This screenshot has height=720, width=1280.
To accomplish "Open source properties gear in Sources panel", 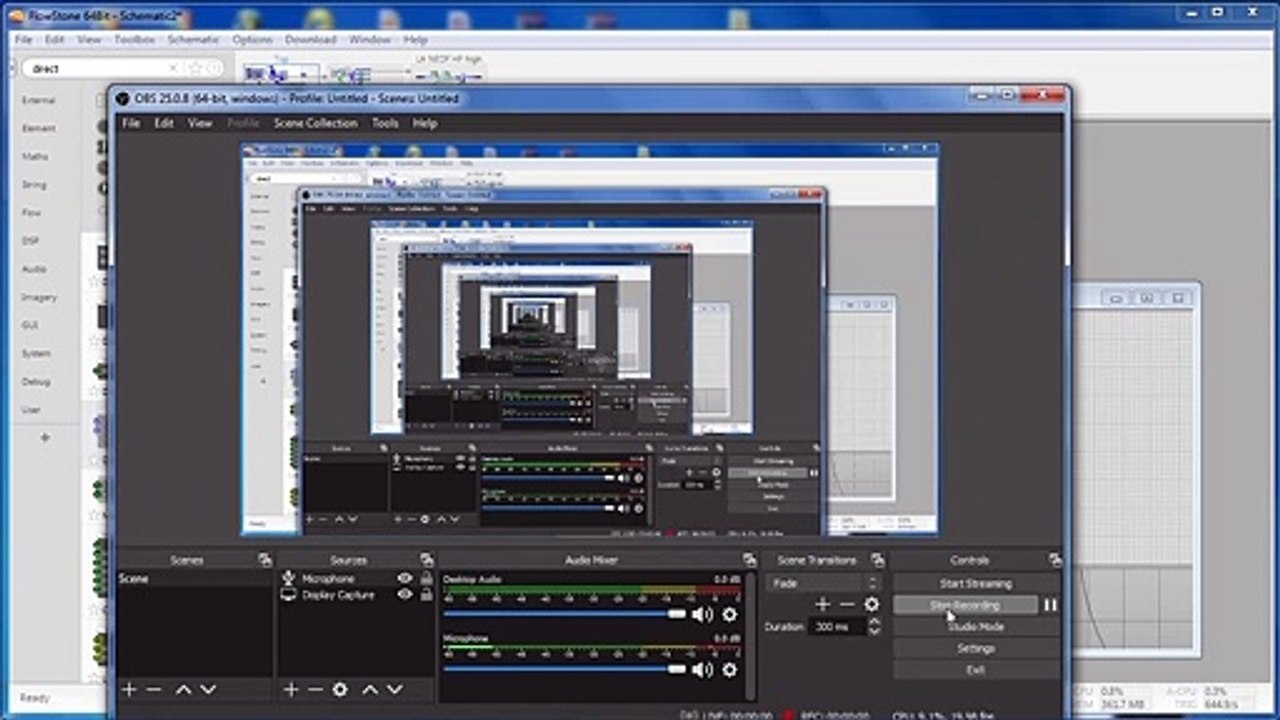I will (340, 689).
